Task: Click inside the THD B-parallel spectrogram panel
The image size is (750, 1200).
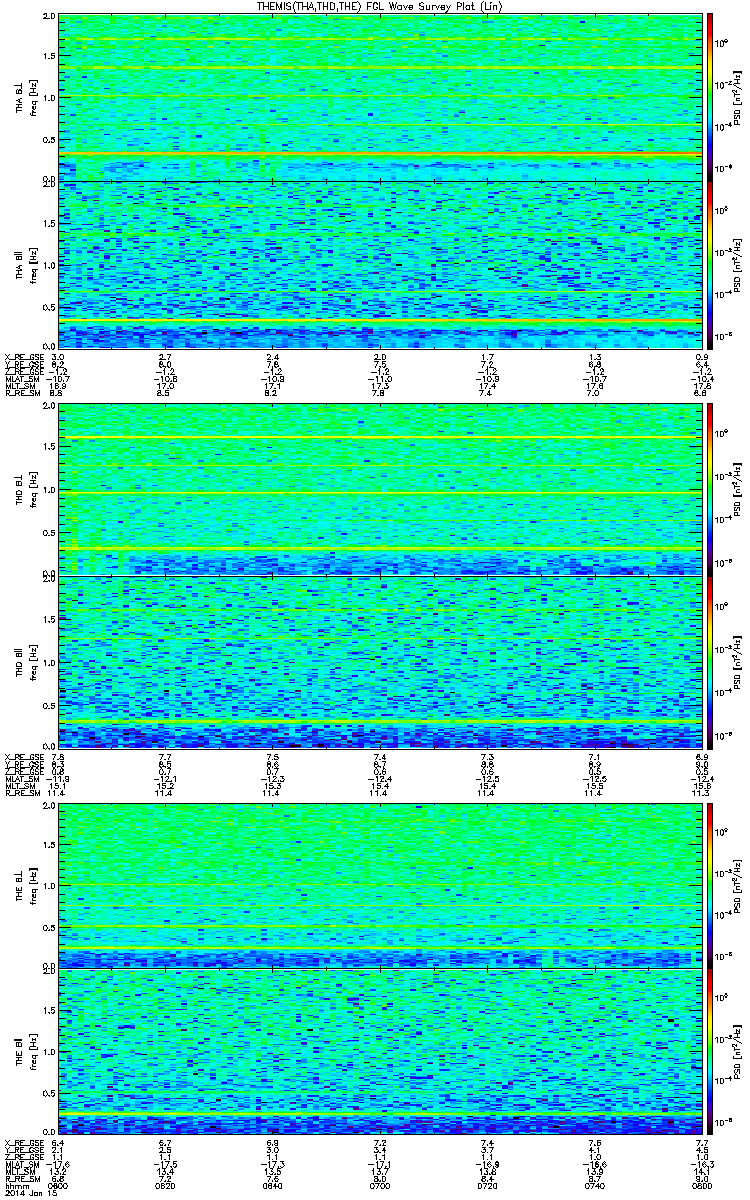Action: (x=379, y=661)
